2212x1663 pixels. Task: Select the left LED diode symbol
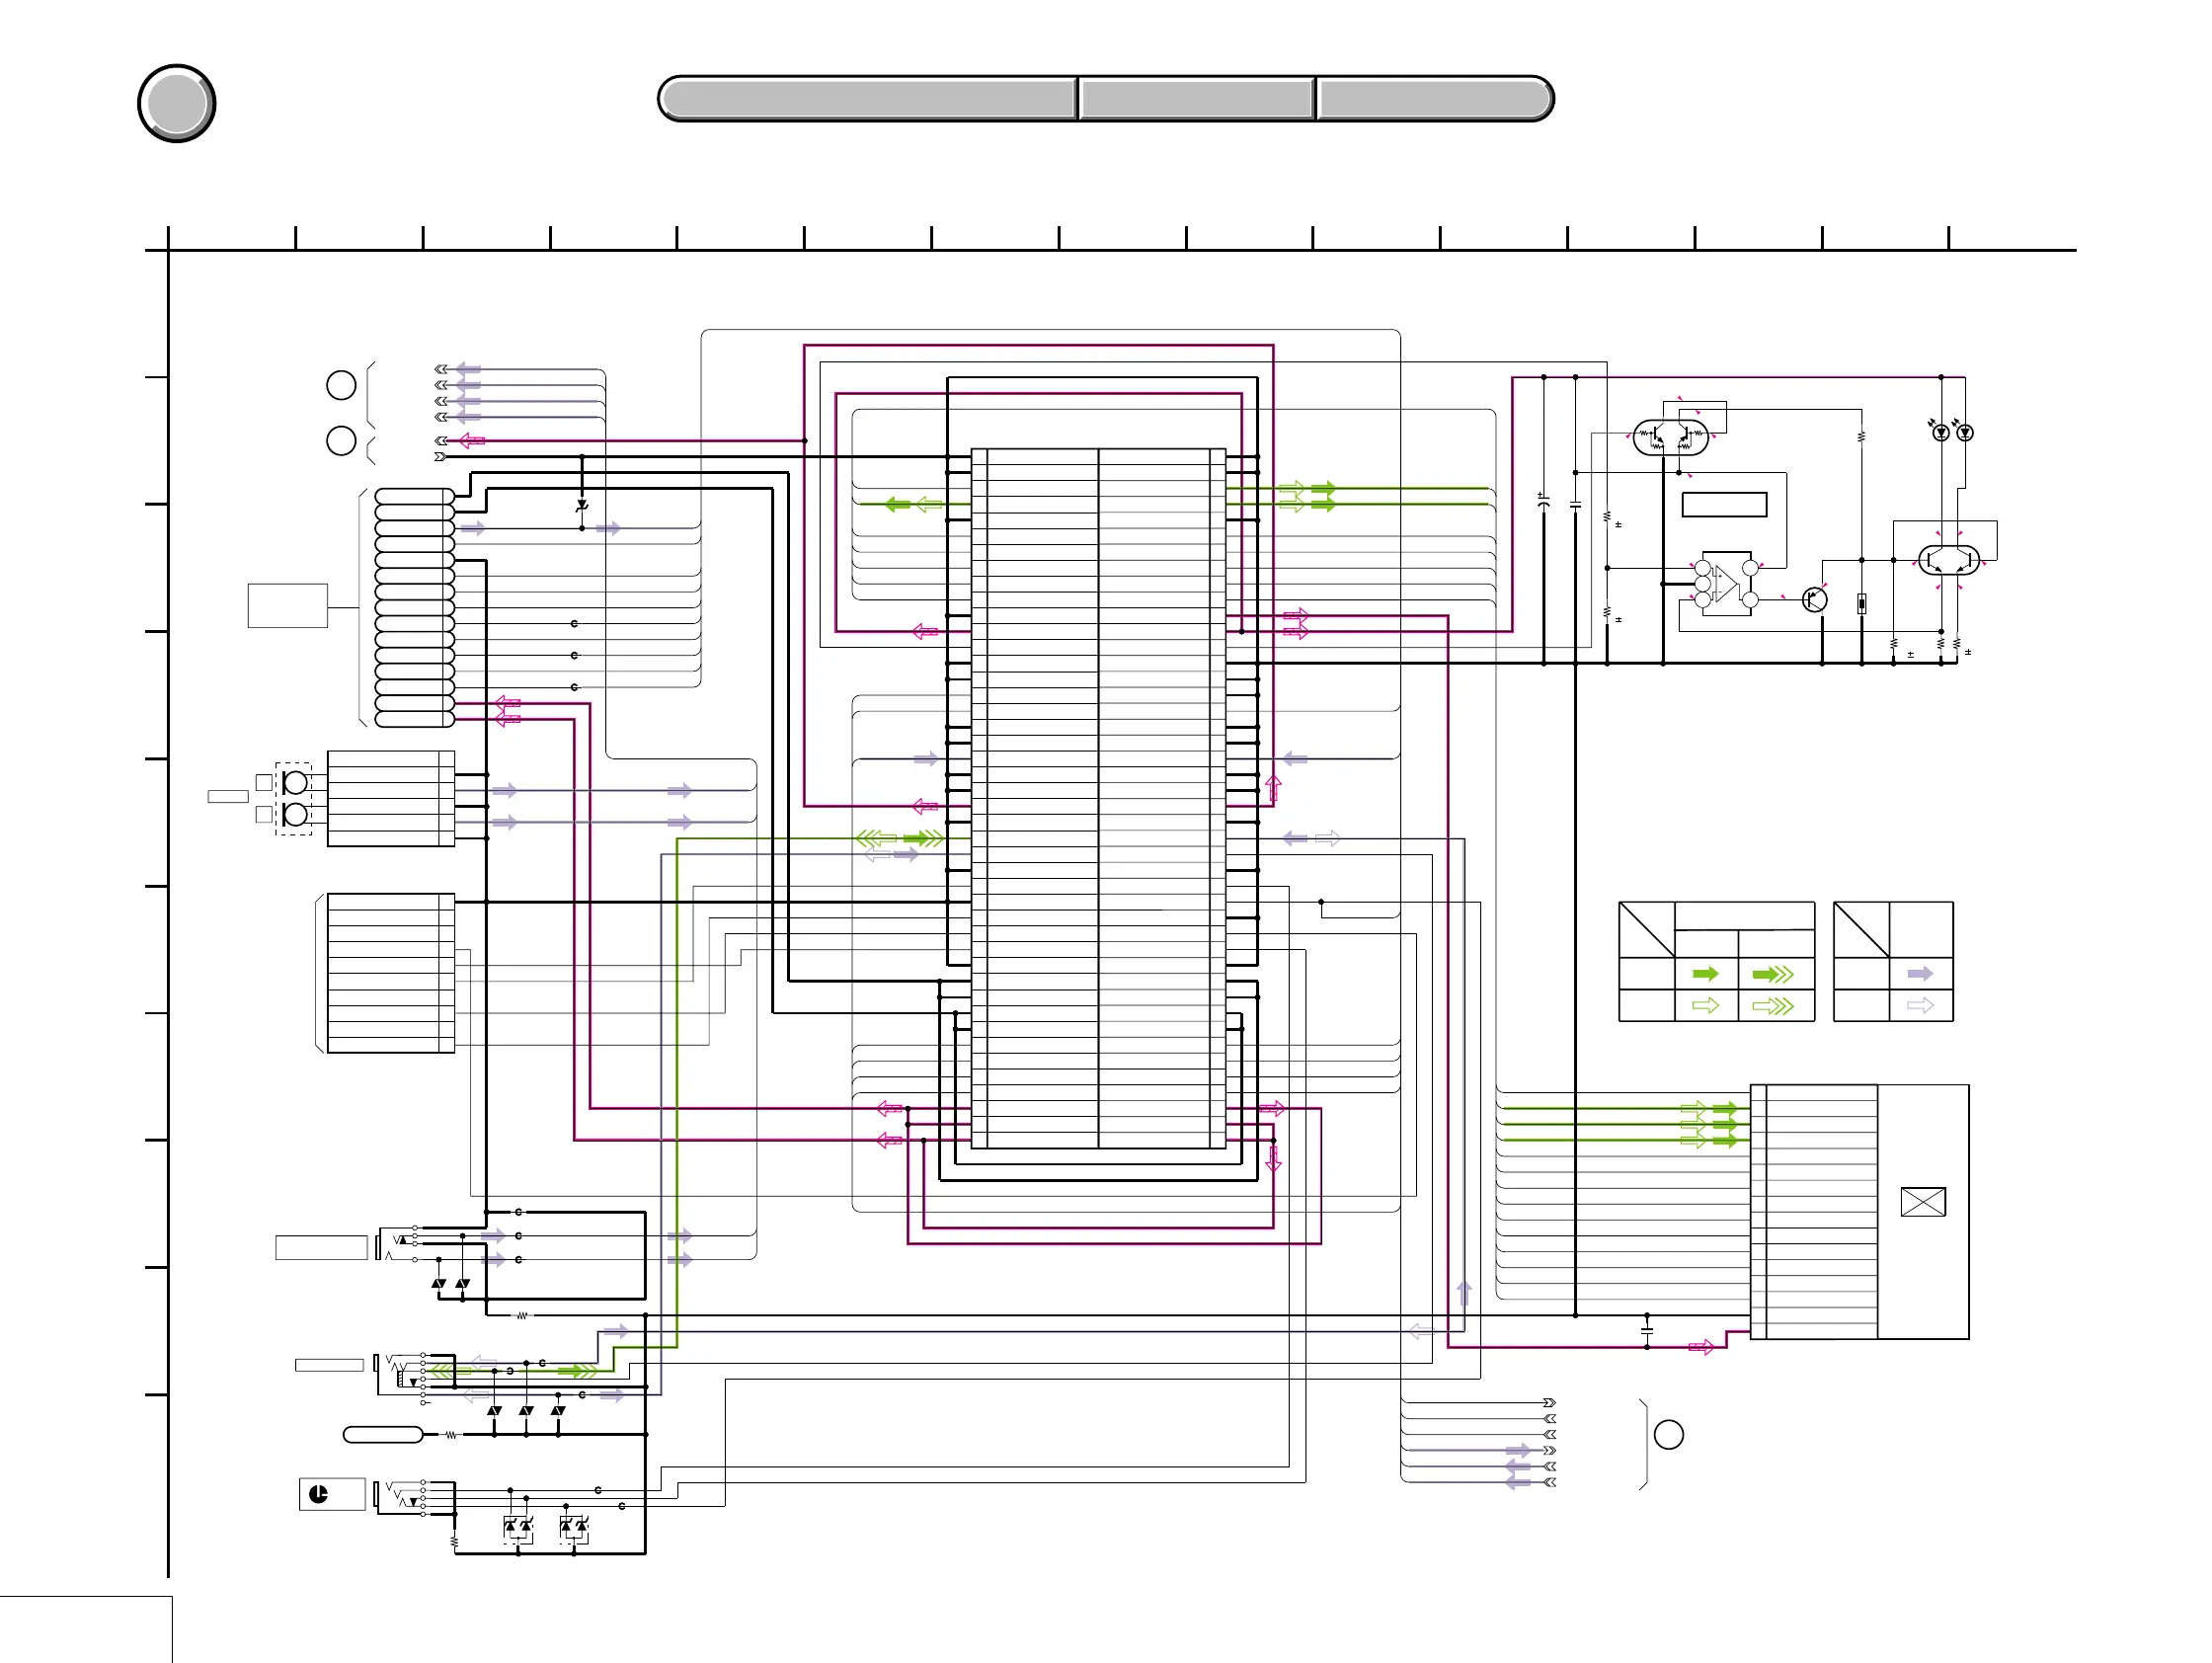[1941, 432]
